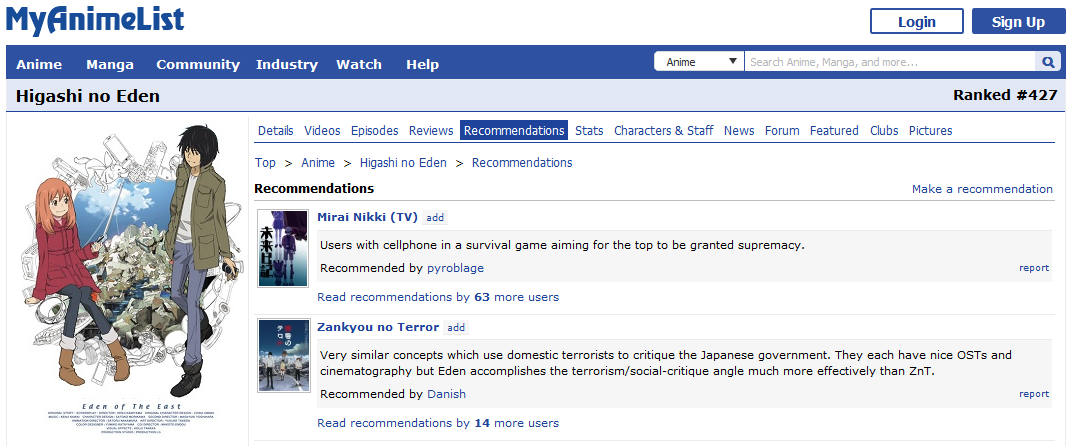Focus the Search Anime, Manga input field

tap(890, 62)
